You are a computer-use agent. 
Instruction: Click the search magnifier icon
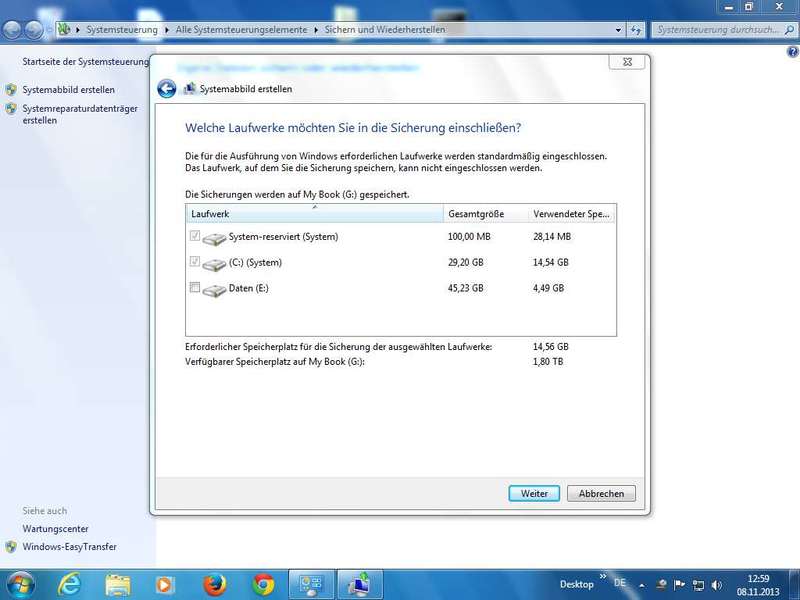(x=789, y=30)
